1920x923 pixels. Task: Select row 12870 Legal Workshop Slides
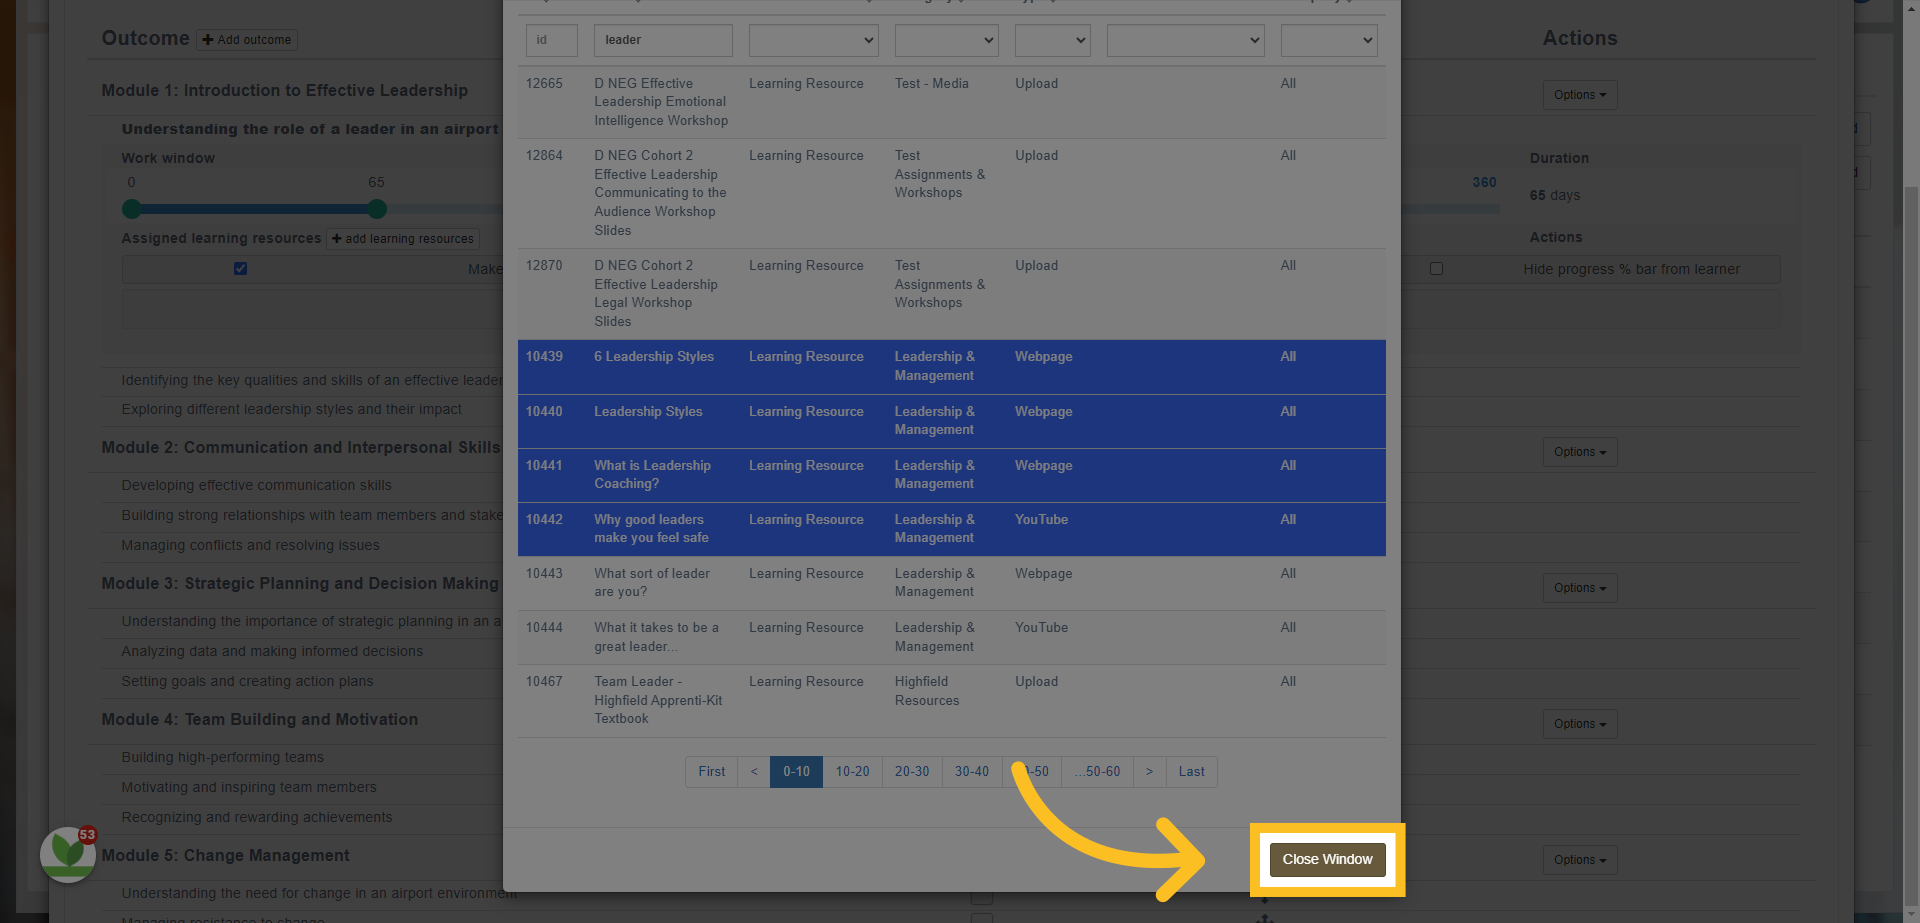tap(952, 294)
